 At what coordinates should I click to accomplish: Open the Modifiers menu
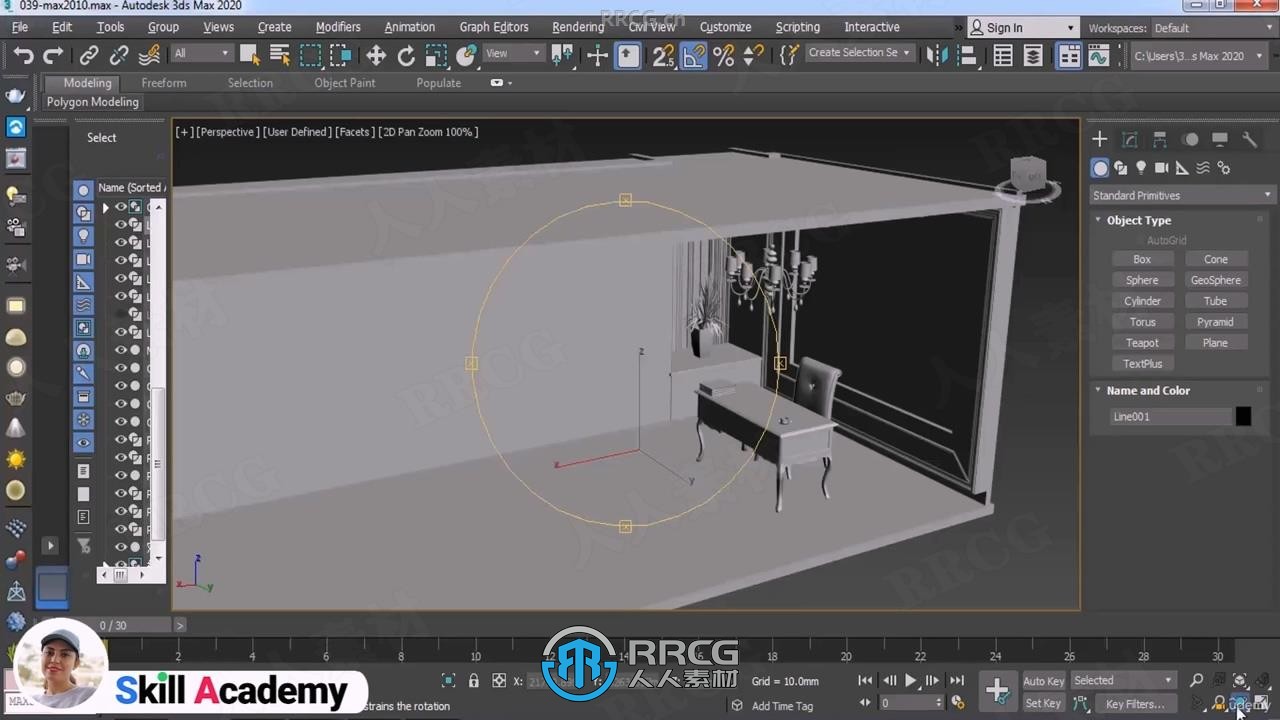[x=338, y=27]
